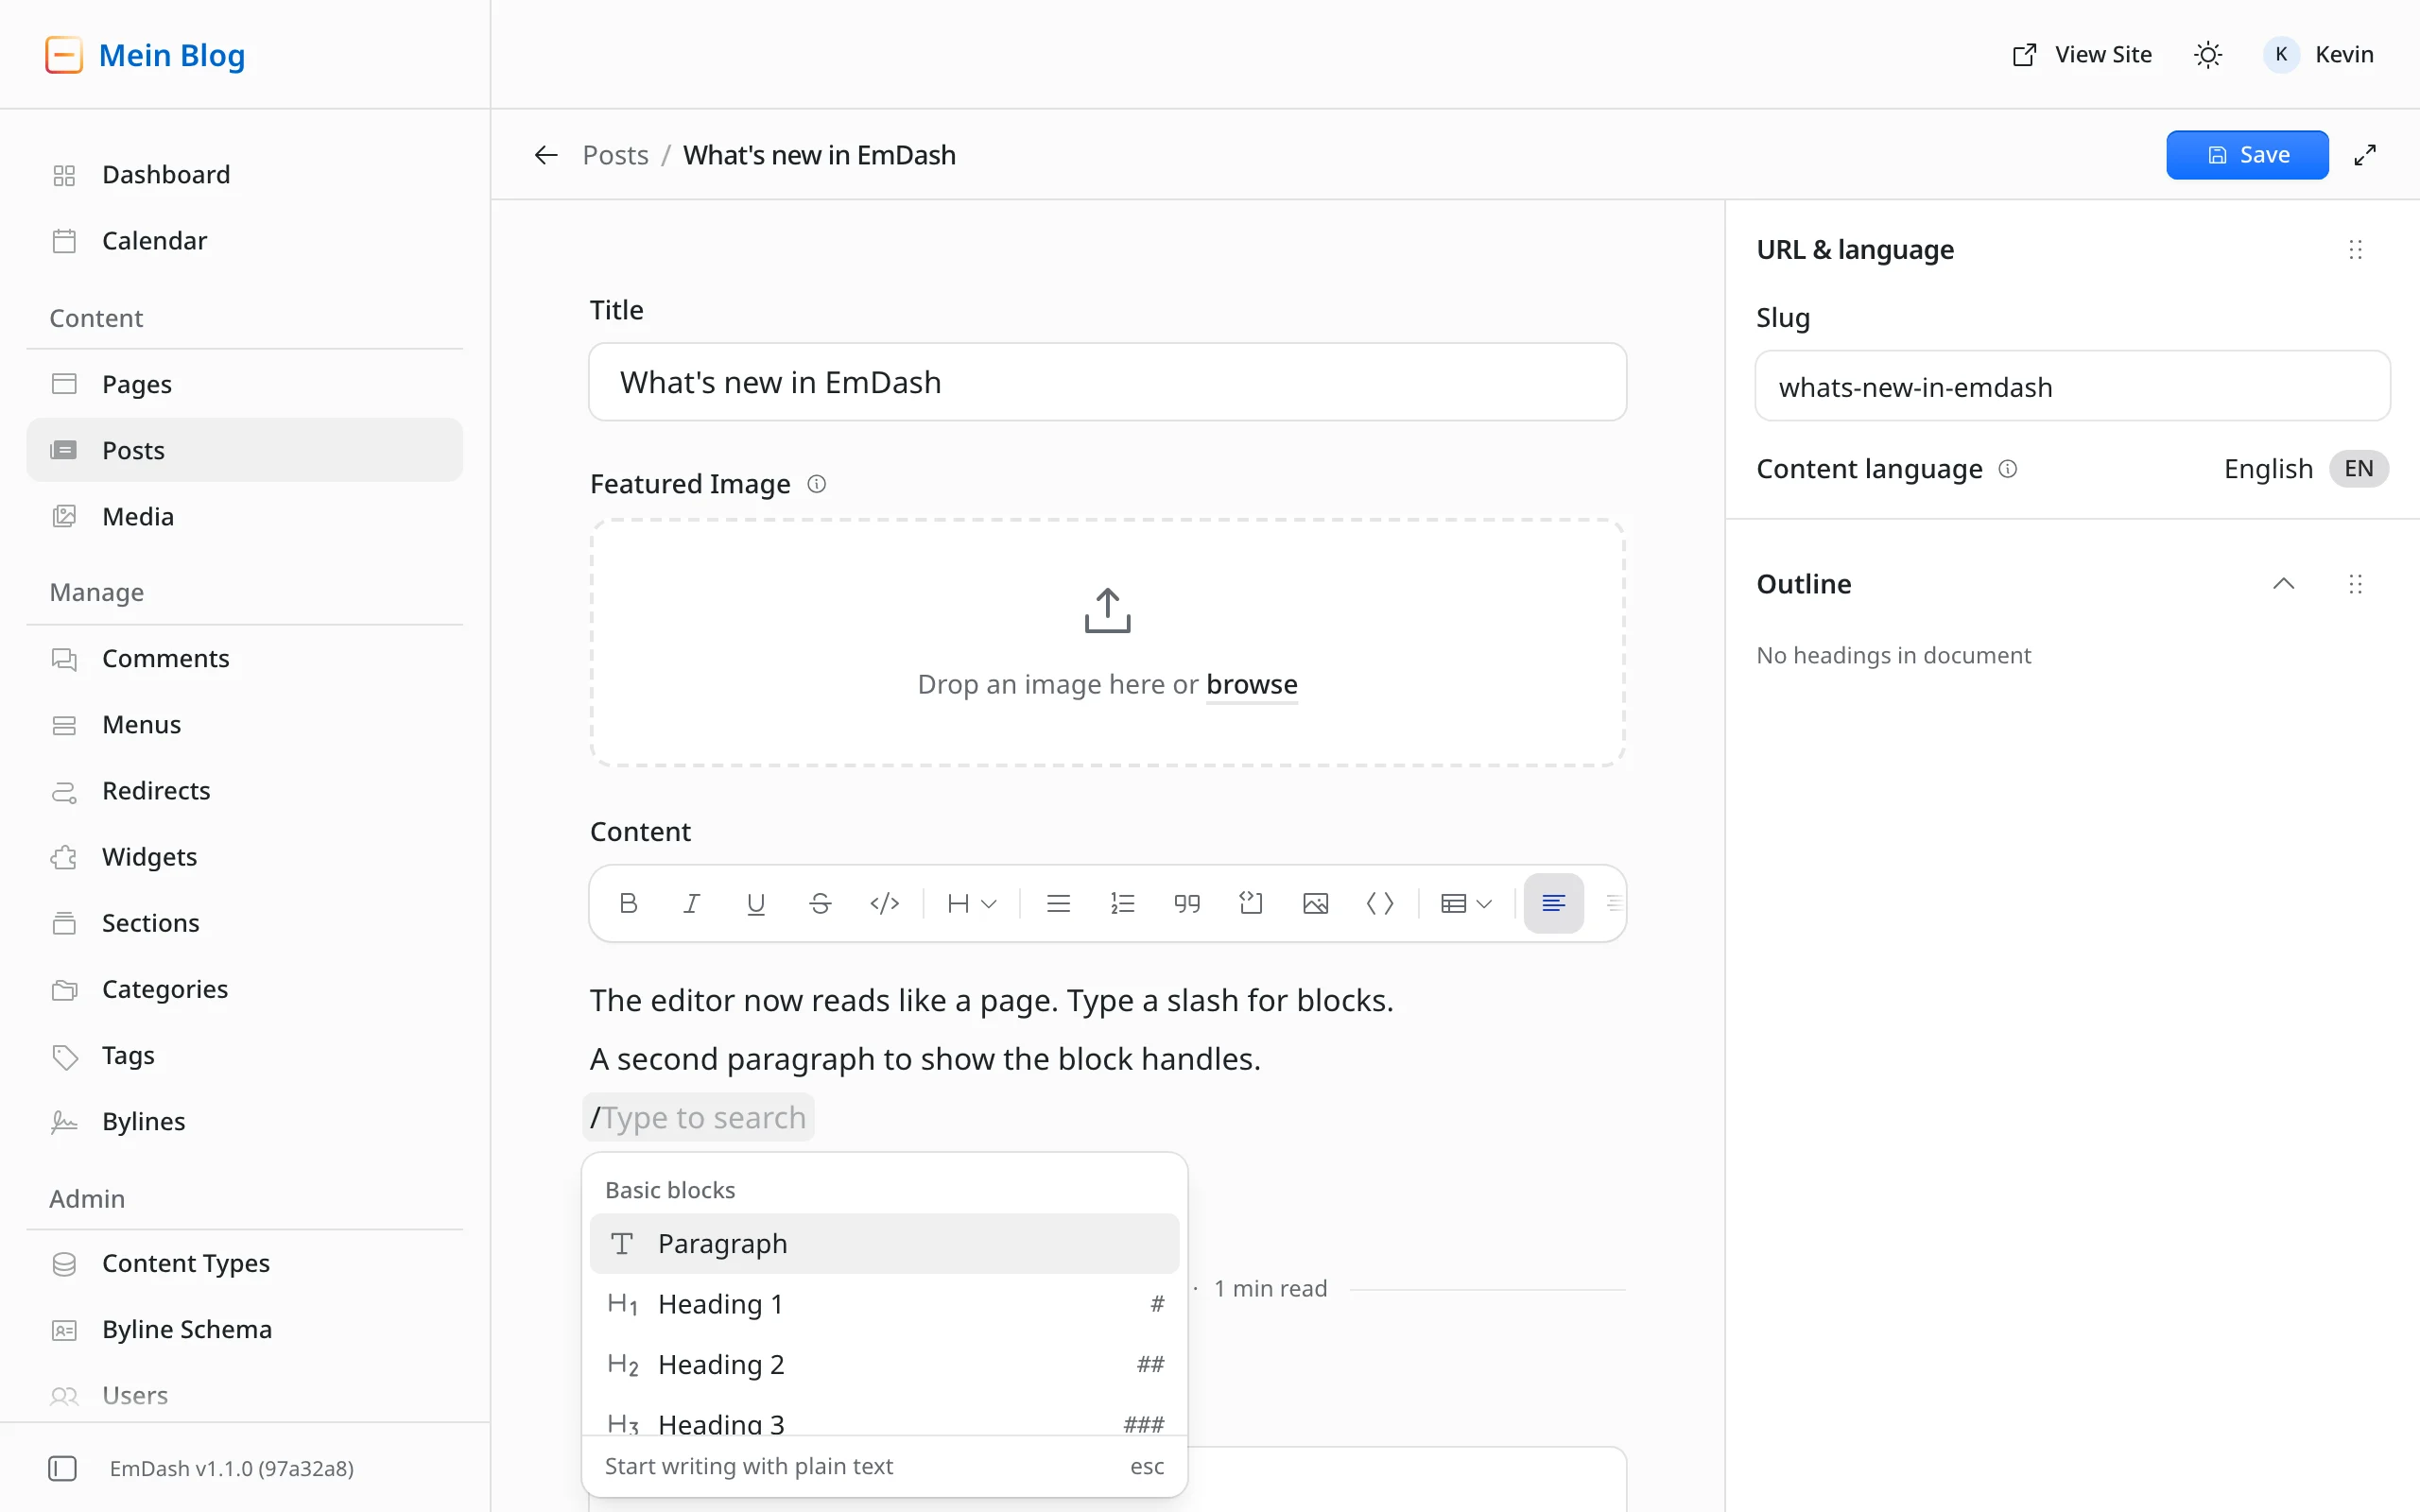Open the heading level dropdown
The image size is (2420, 1512).
(972, 903)
